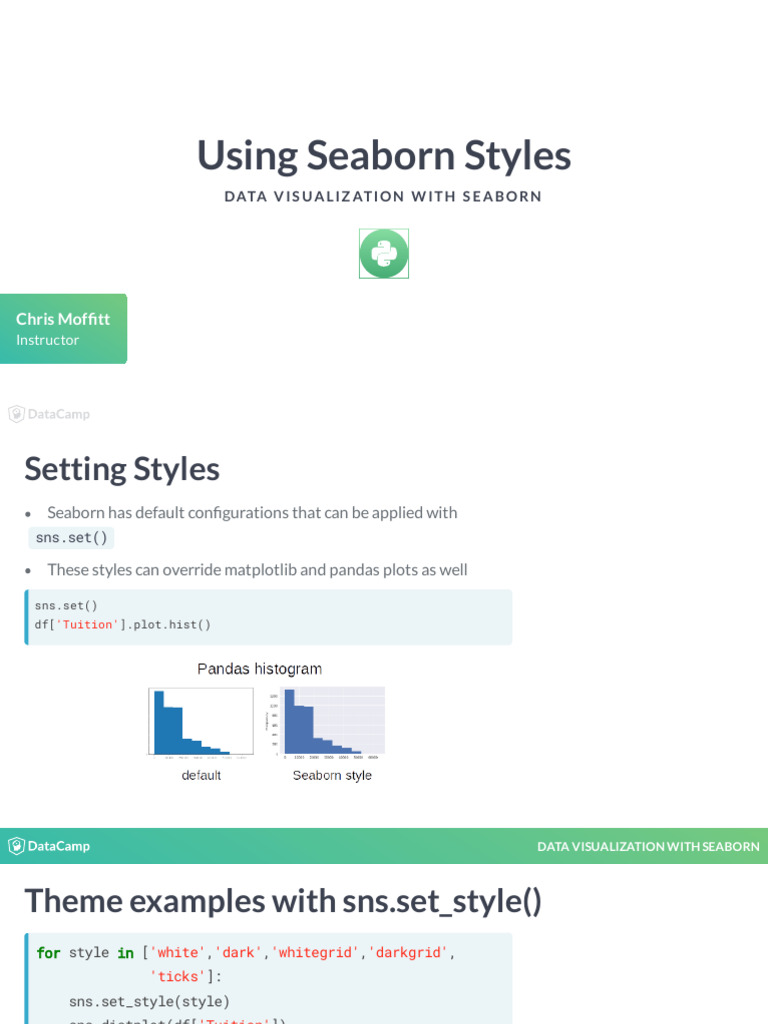Select the 'Setting Styles' heading
The image size is (768, 1024).
click(122, 469)
